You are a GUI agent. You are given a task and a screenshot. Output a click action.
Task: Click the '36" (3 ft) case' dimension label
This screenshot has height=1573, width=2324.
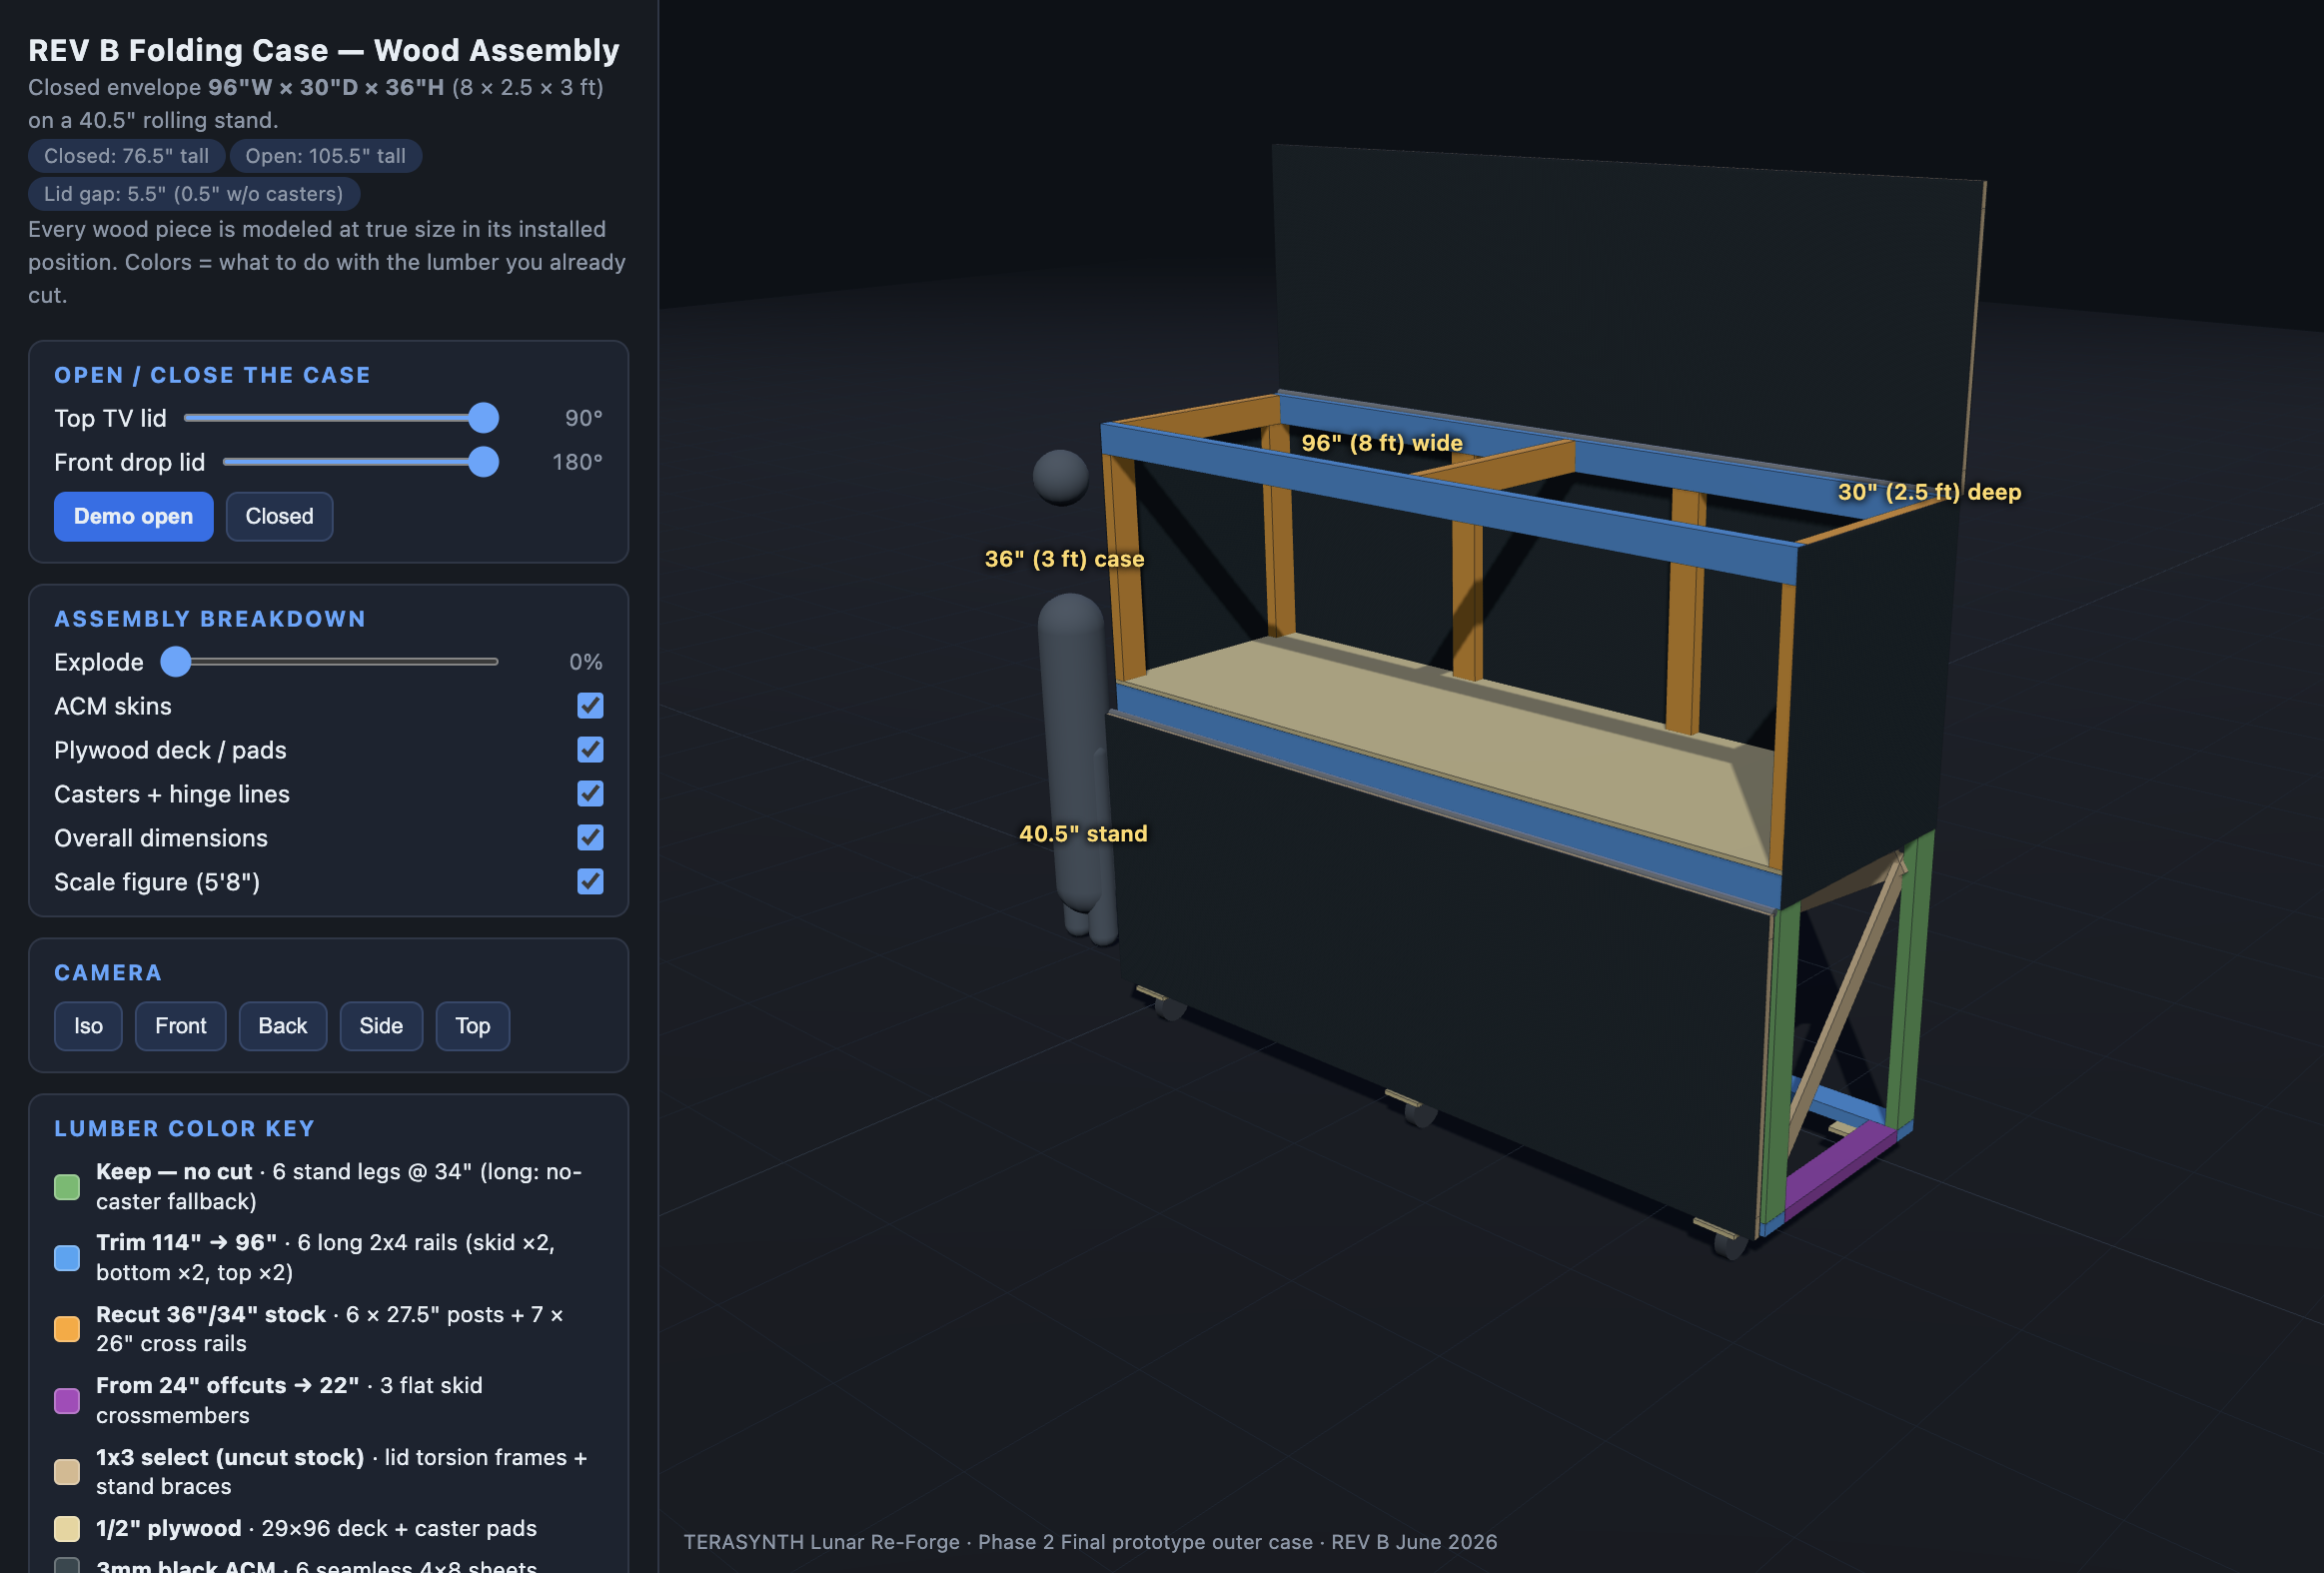[1064, 559]
